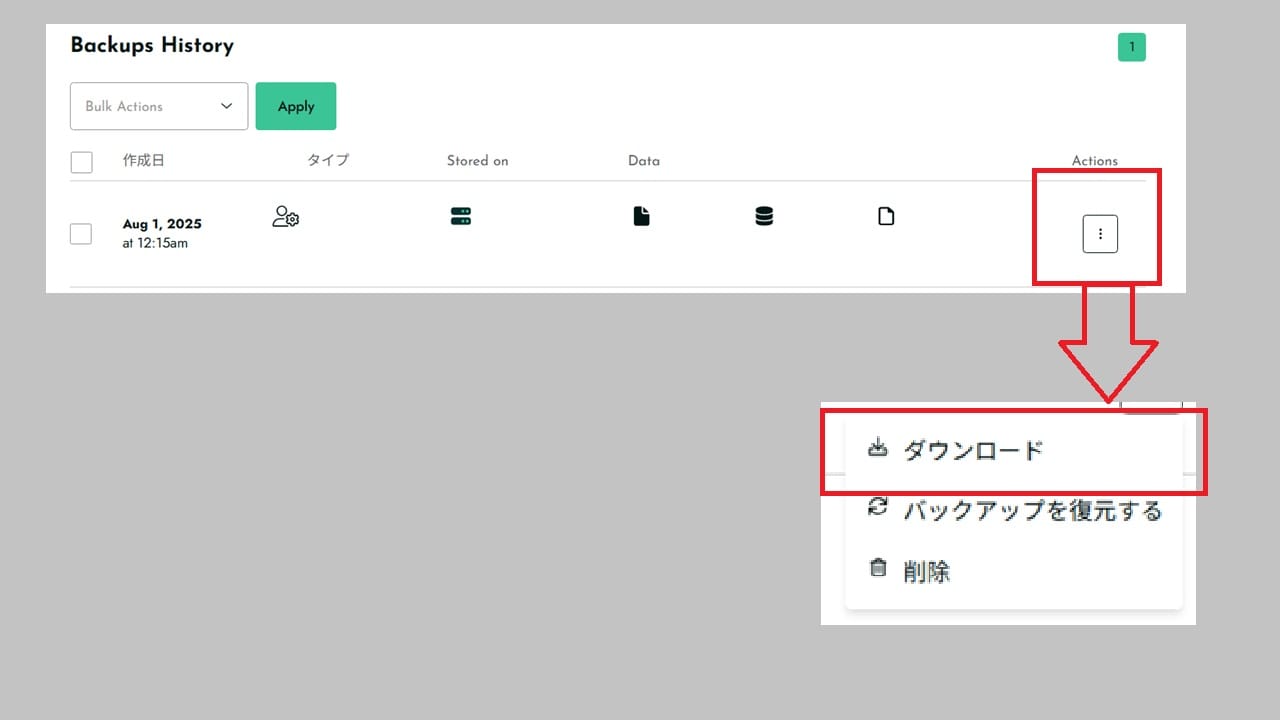The height and width of the screenshot is (720, 1280).
Task: Click the outlined document icon in the row
Action: (886, 216)
